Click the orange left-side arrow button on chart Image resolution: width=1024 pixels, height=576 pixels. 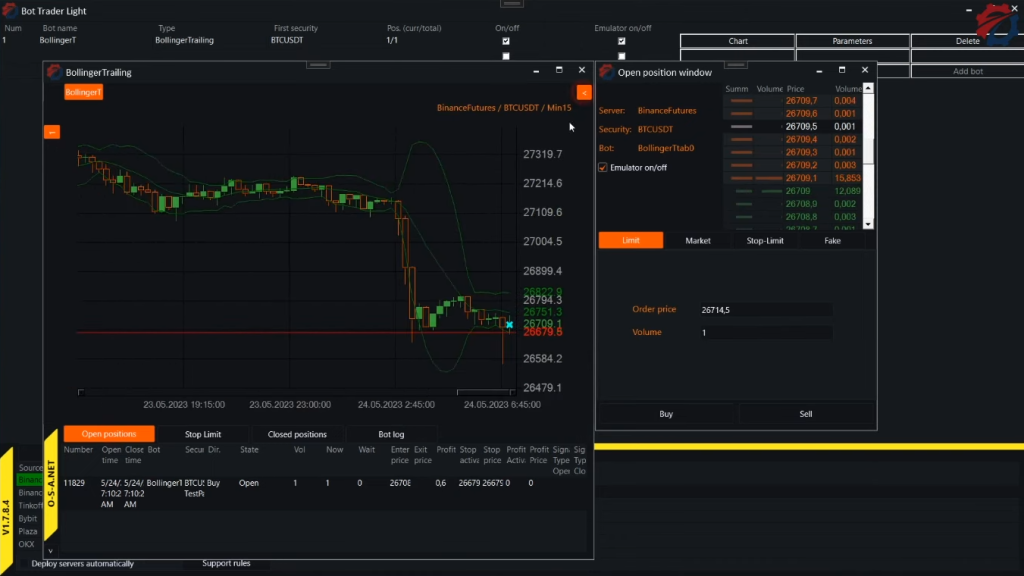point(52,131)
